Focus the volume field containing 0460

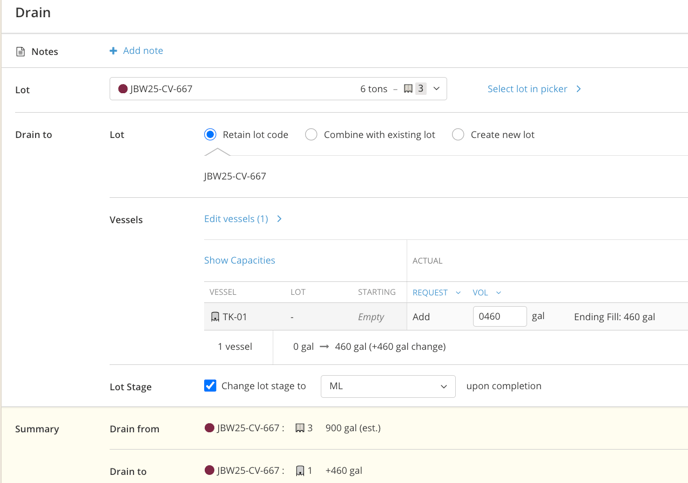tap(500, 316)
